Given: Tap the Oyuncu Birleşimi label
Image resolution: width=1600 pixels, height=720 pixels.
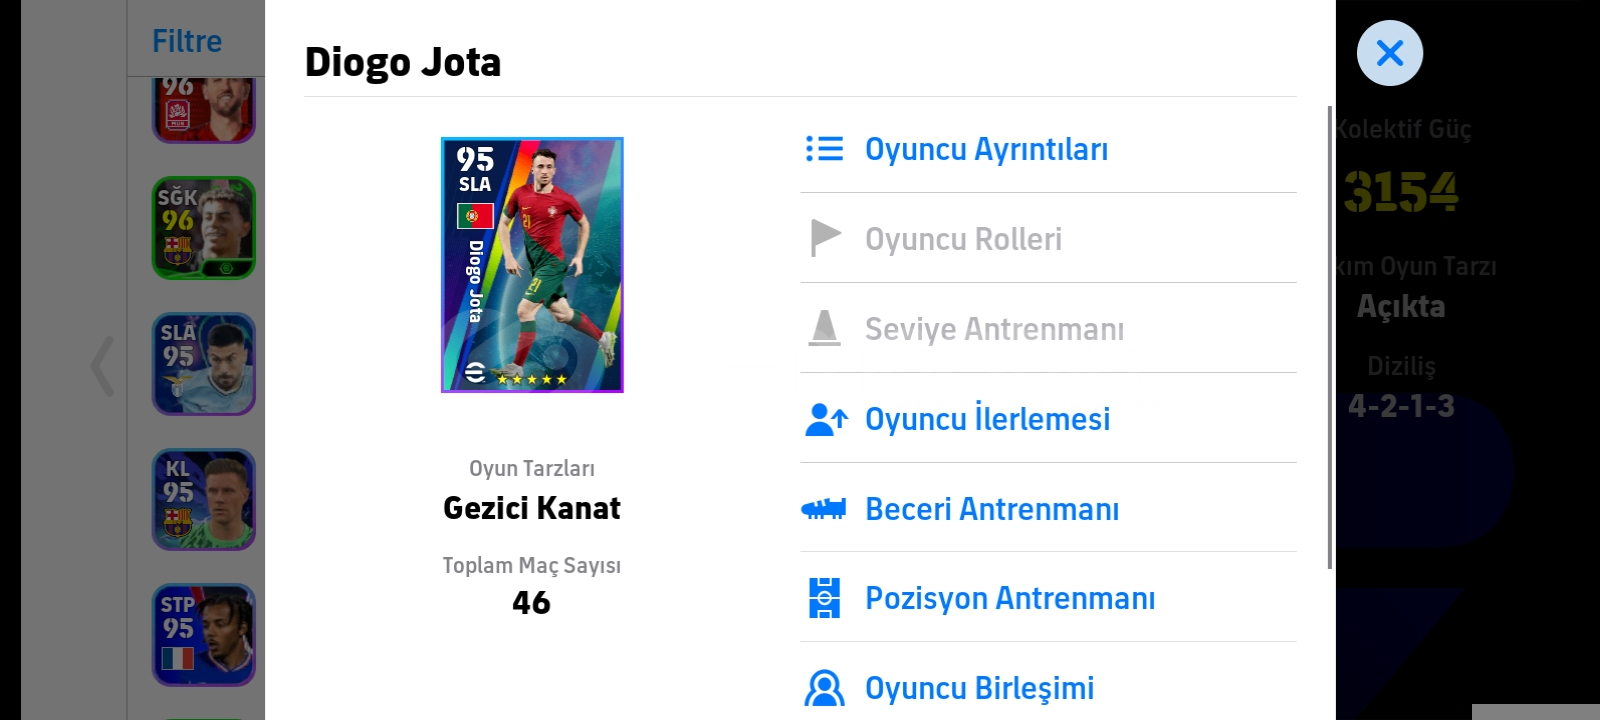Looking at the screenshot, I should click(979, 688).
